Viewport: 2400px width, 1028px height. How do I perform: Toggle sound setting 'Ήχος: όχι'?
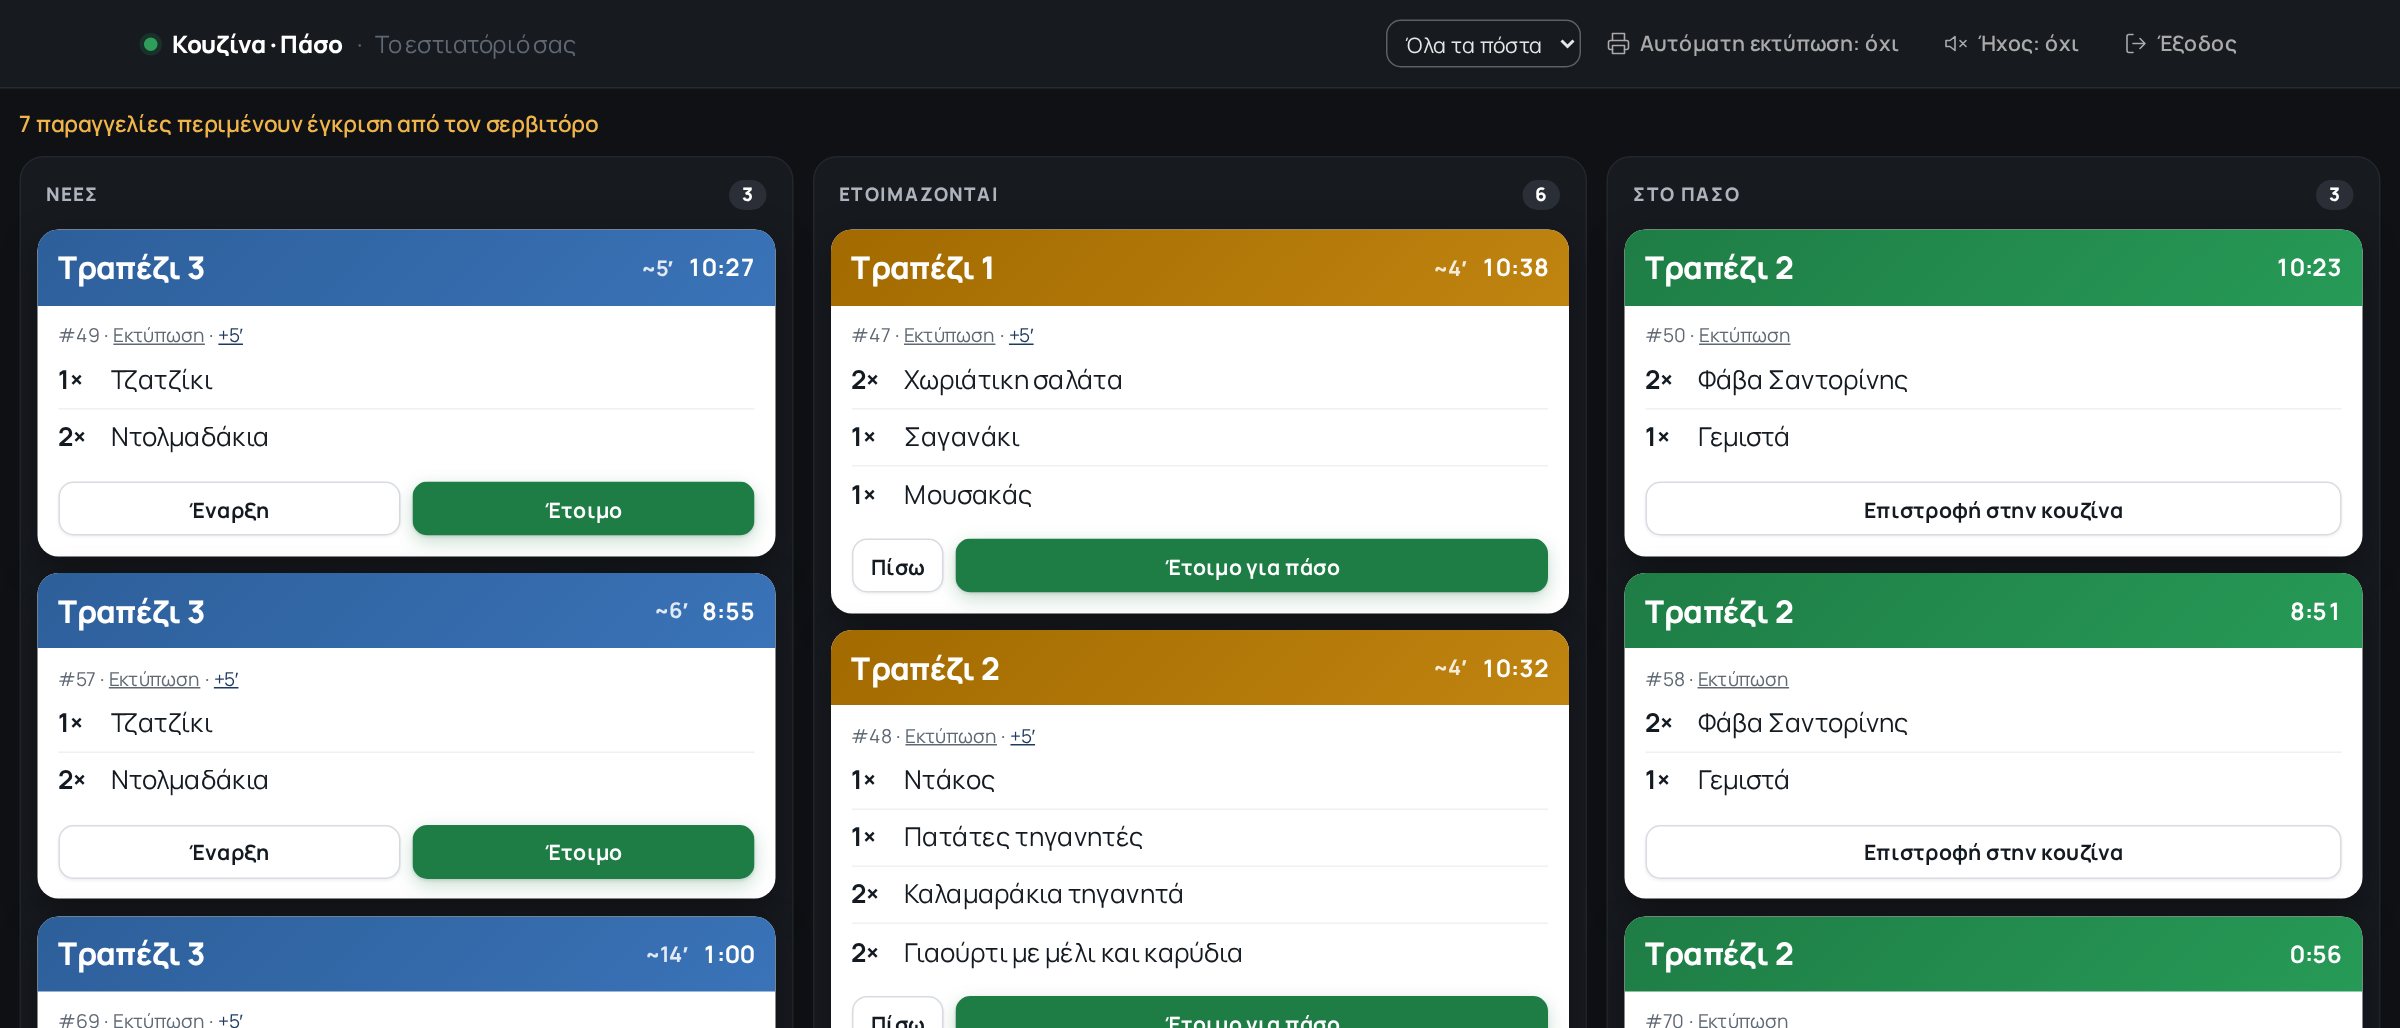(x=2011, y=44)
